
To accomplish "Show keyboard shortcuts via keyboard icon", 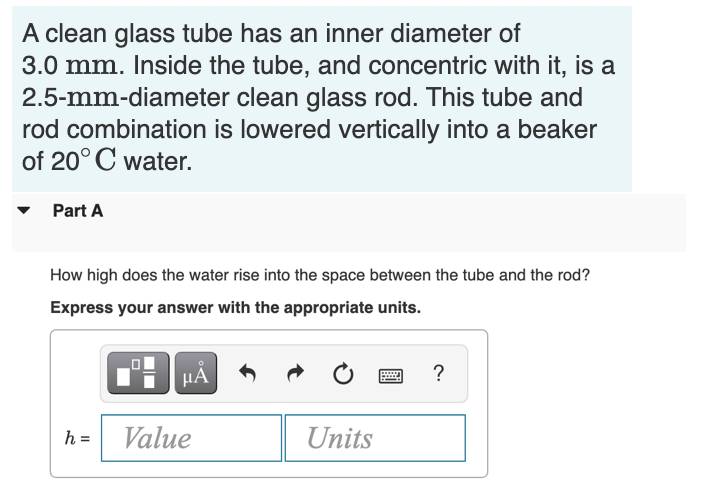I will (x=390, y=376).
